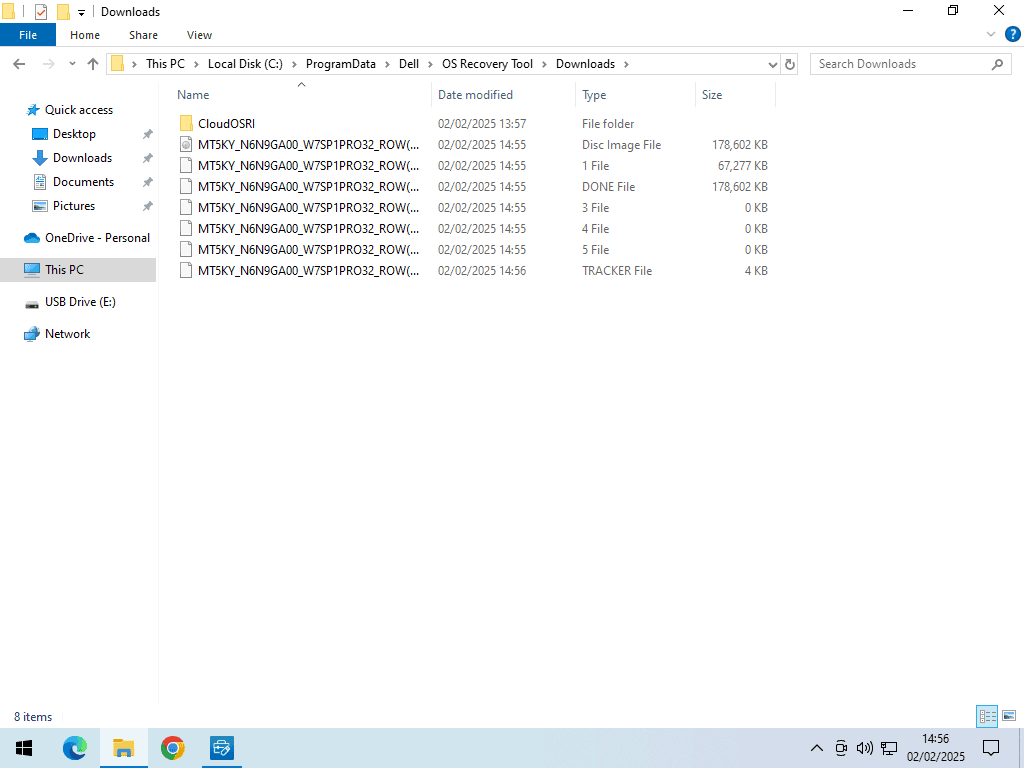Switch to large icons view
Screen dimensions: 1024x768
[x=1009, y=716]
